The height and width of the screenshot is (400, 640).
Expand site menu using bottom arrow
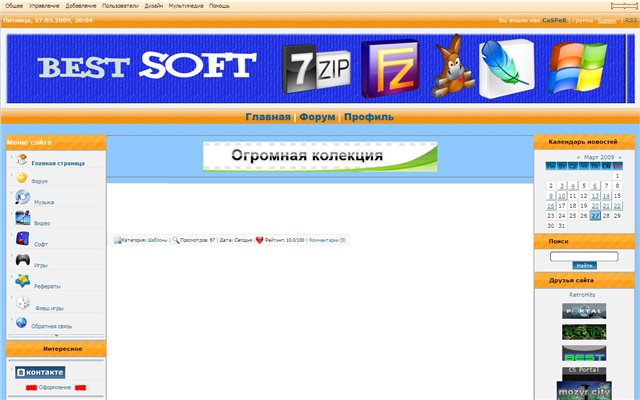coord(56,336)
